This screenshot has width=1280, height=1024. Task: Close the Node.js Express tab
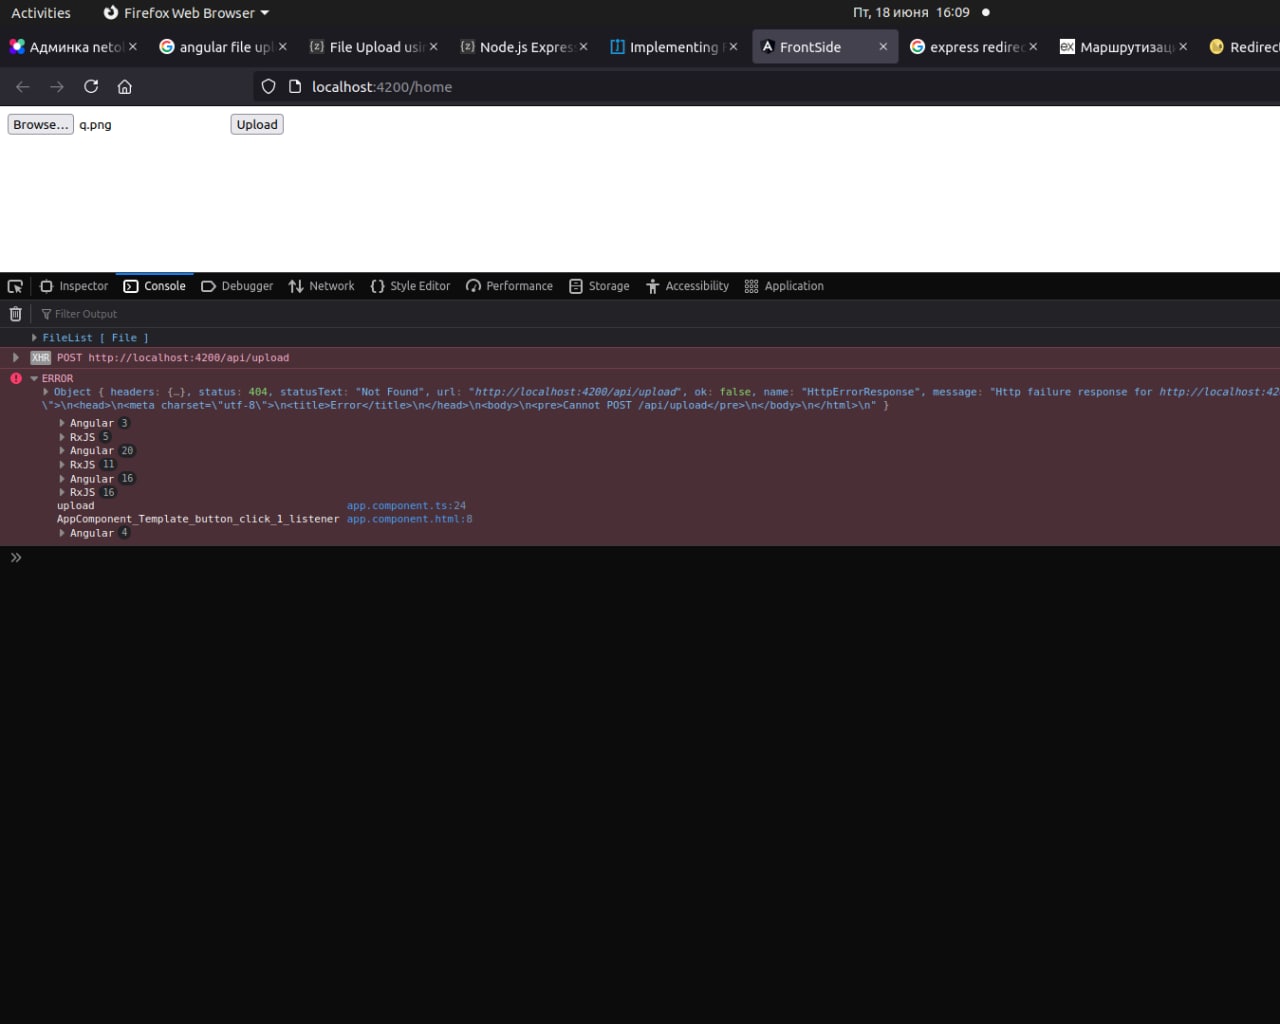[x=583, y=47]
